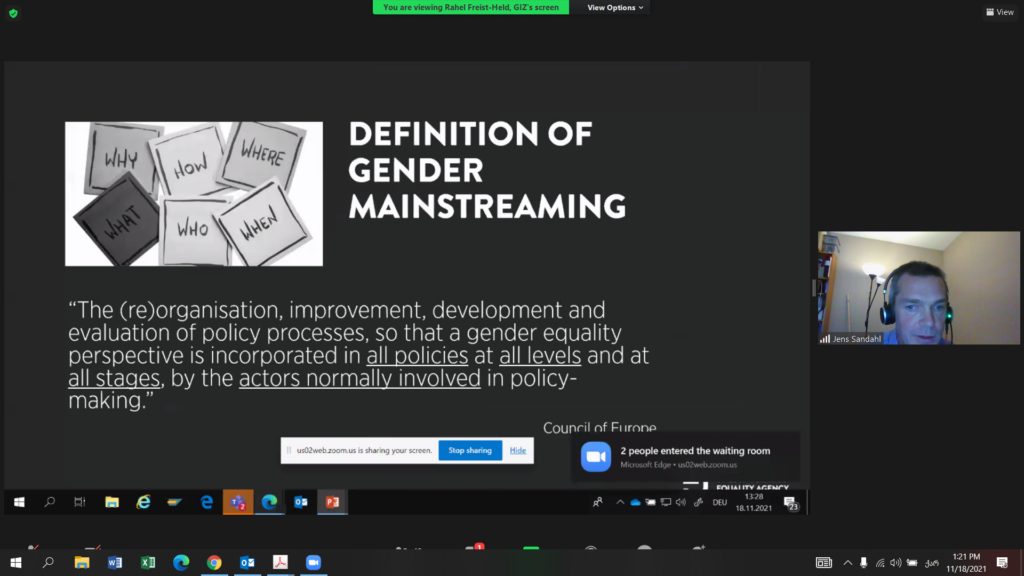This screenshot has height=576, width=1024.
Task: Click the Zoom encryption shield icon
Action: [13, 13]
